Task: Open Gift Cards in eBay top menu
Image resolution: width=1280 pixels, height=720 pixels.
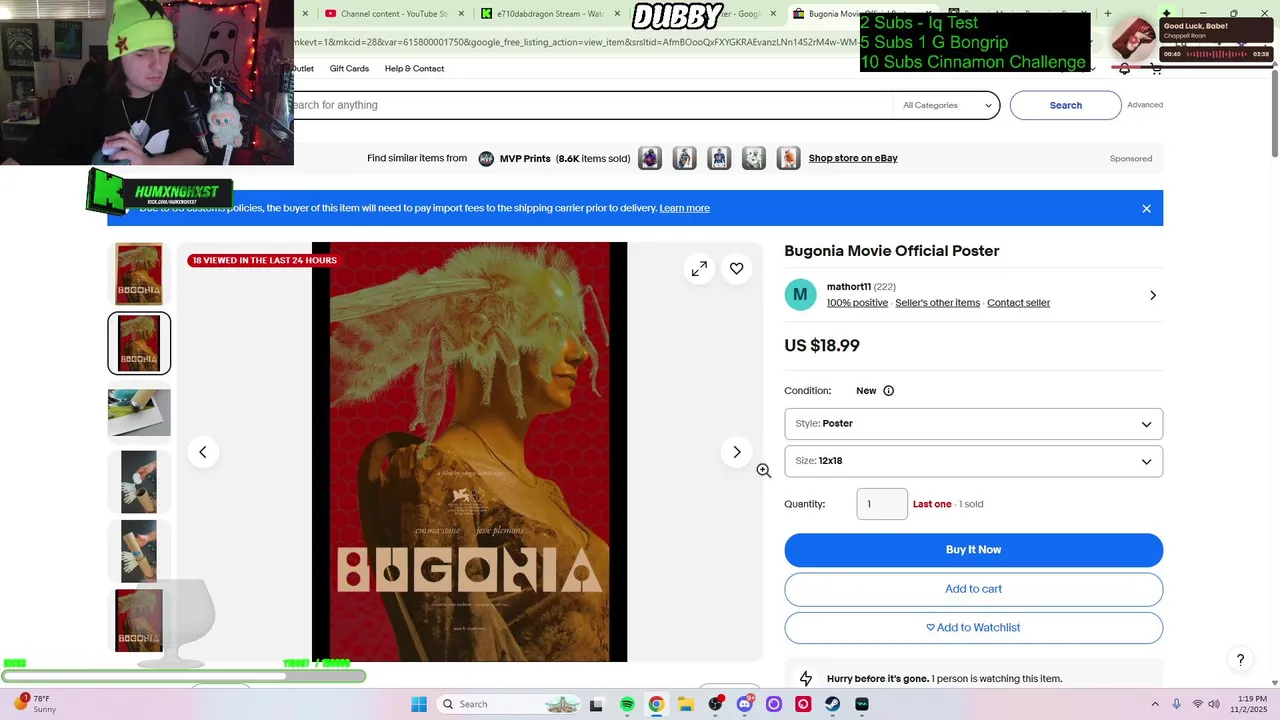Action: pos(349,69)
